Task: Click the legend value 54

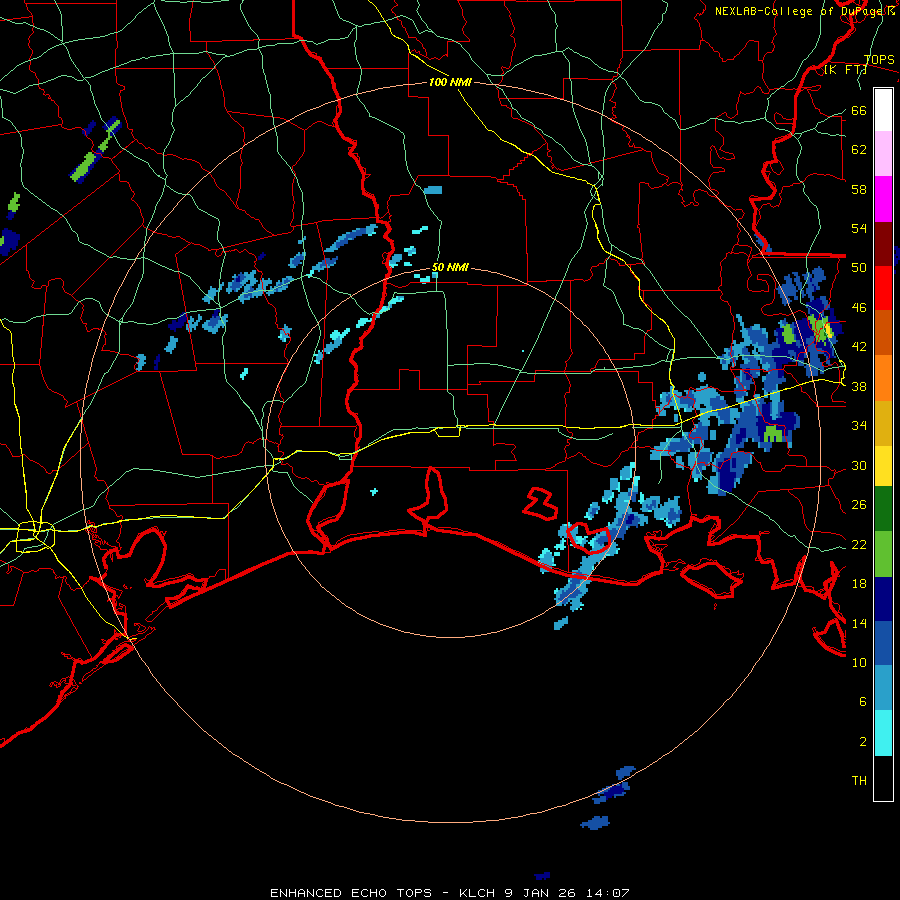Action: click(859, 228)
